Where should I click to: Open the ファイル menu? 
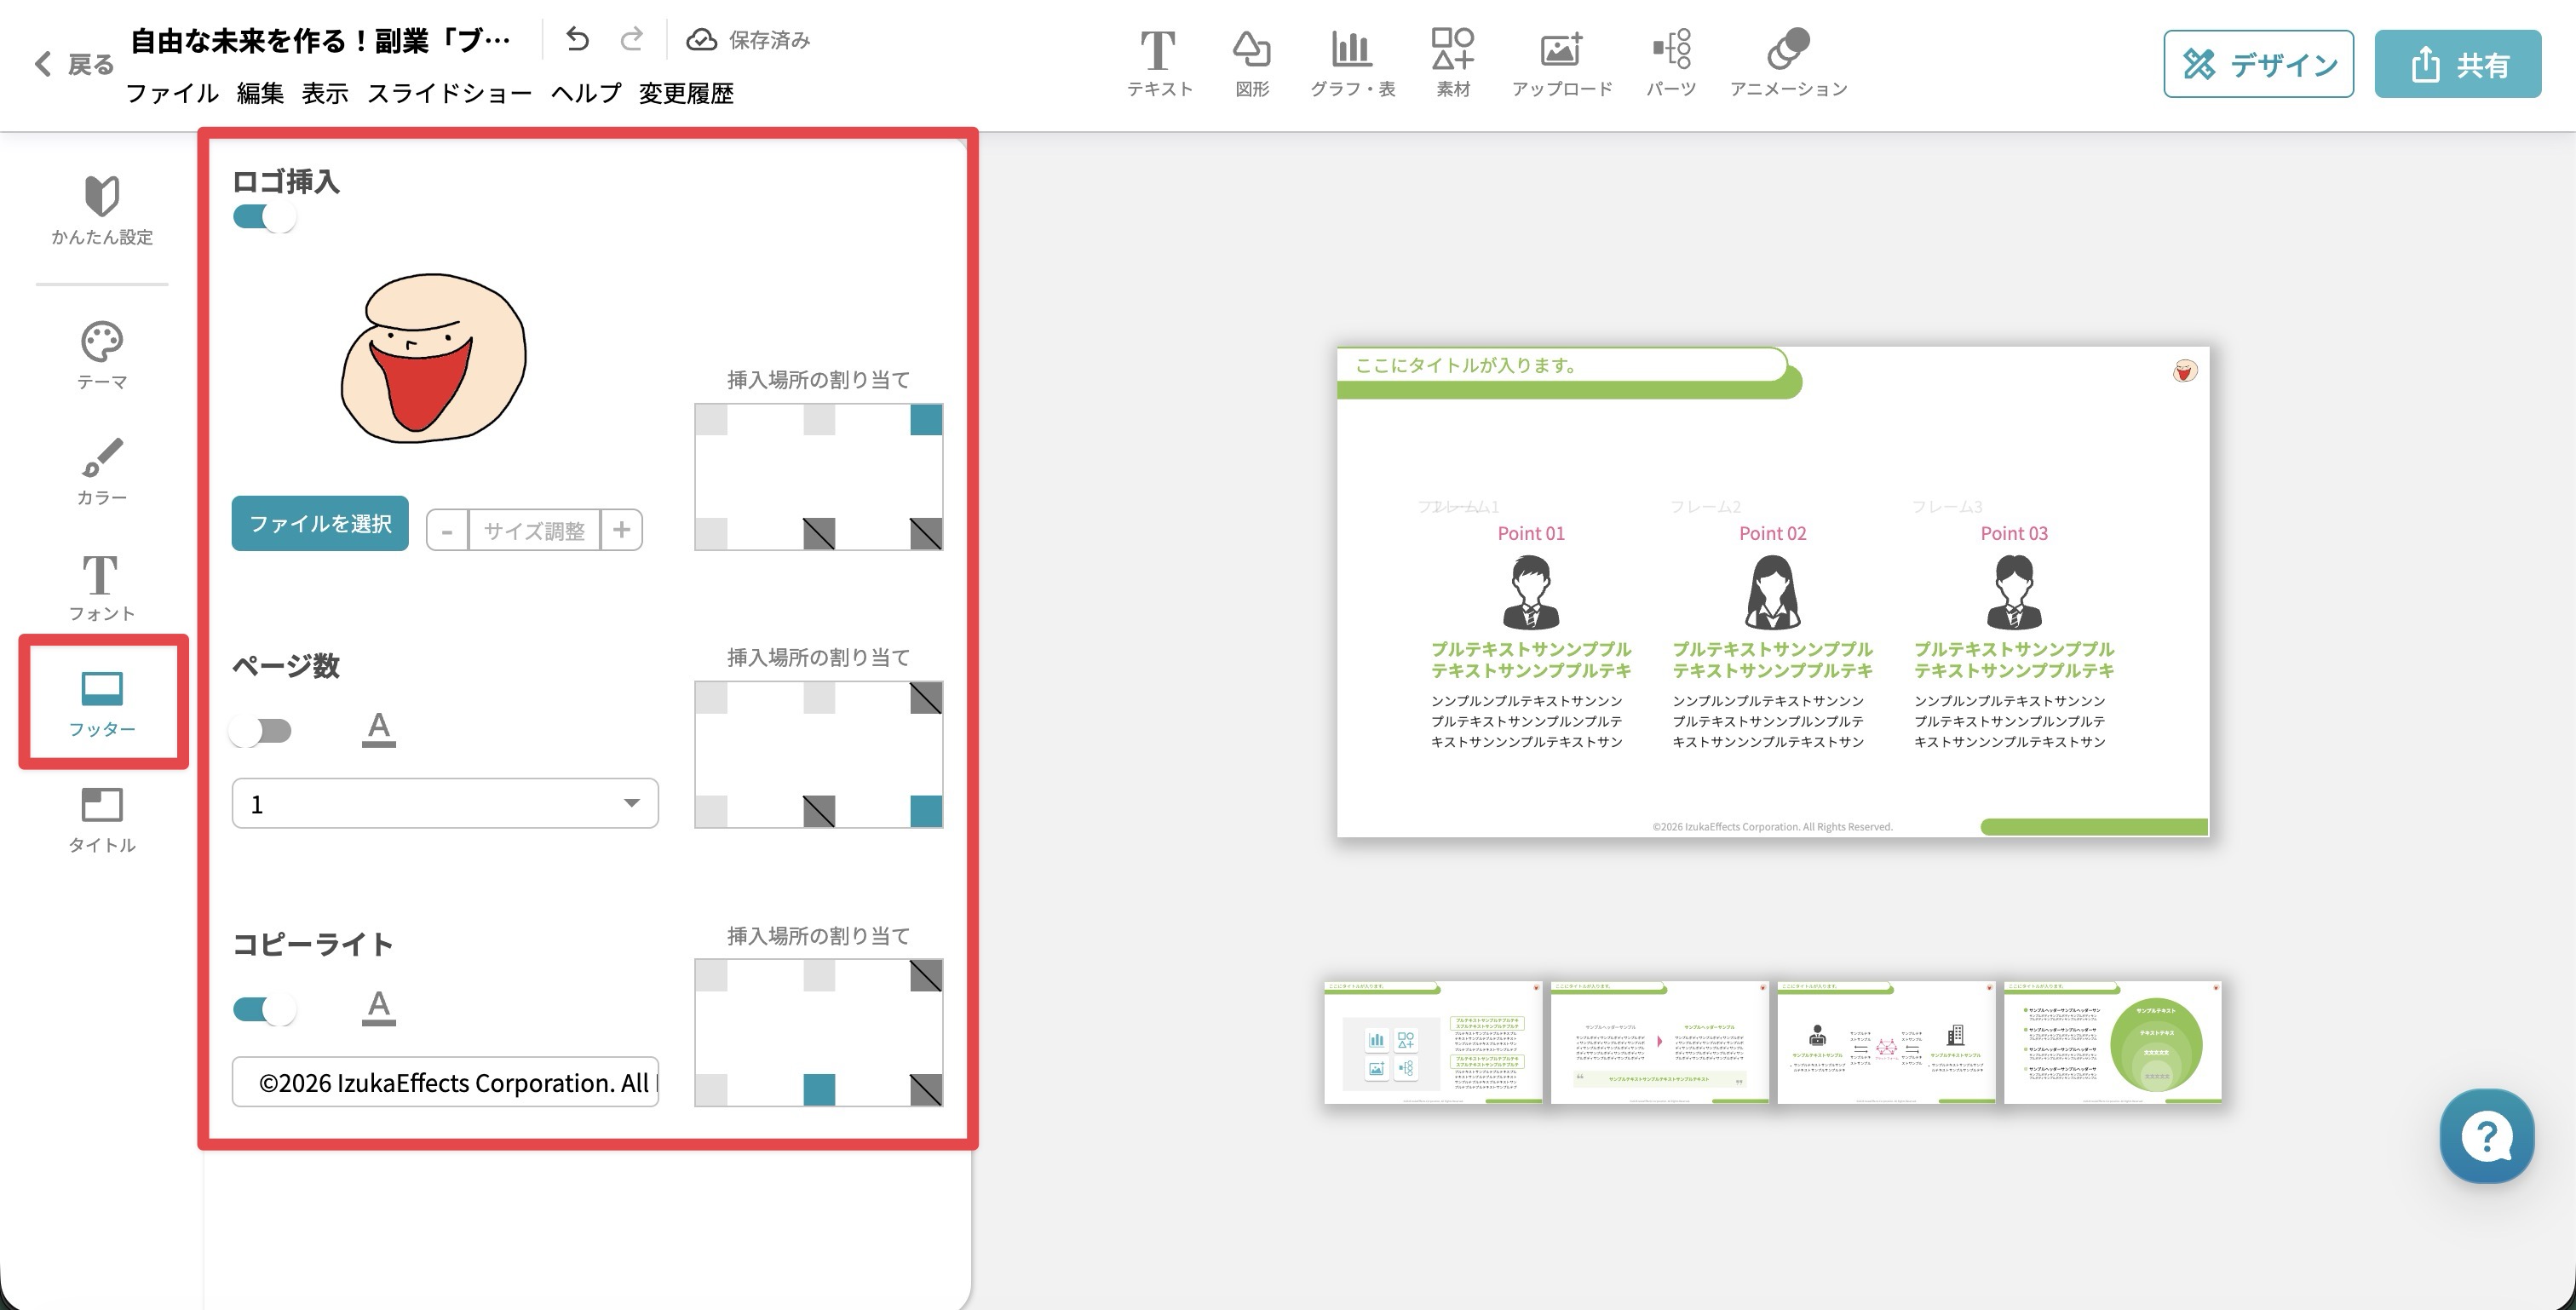coord(172,93)
